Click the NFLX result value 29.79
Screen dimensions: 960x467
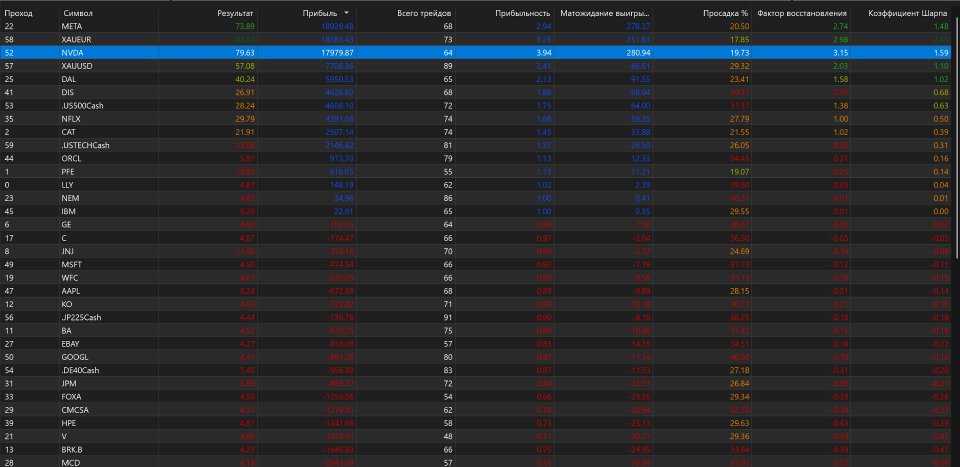246,119
